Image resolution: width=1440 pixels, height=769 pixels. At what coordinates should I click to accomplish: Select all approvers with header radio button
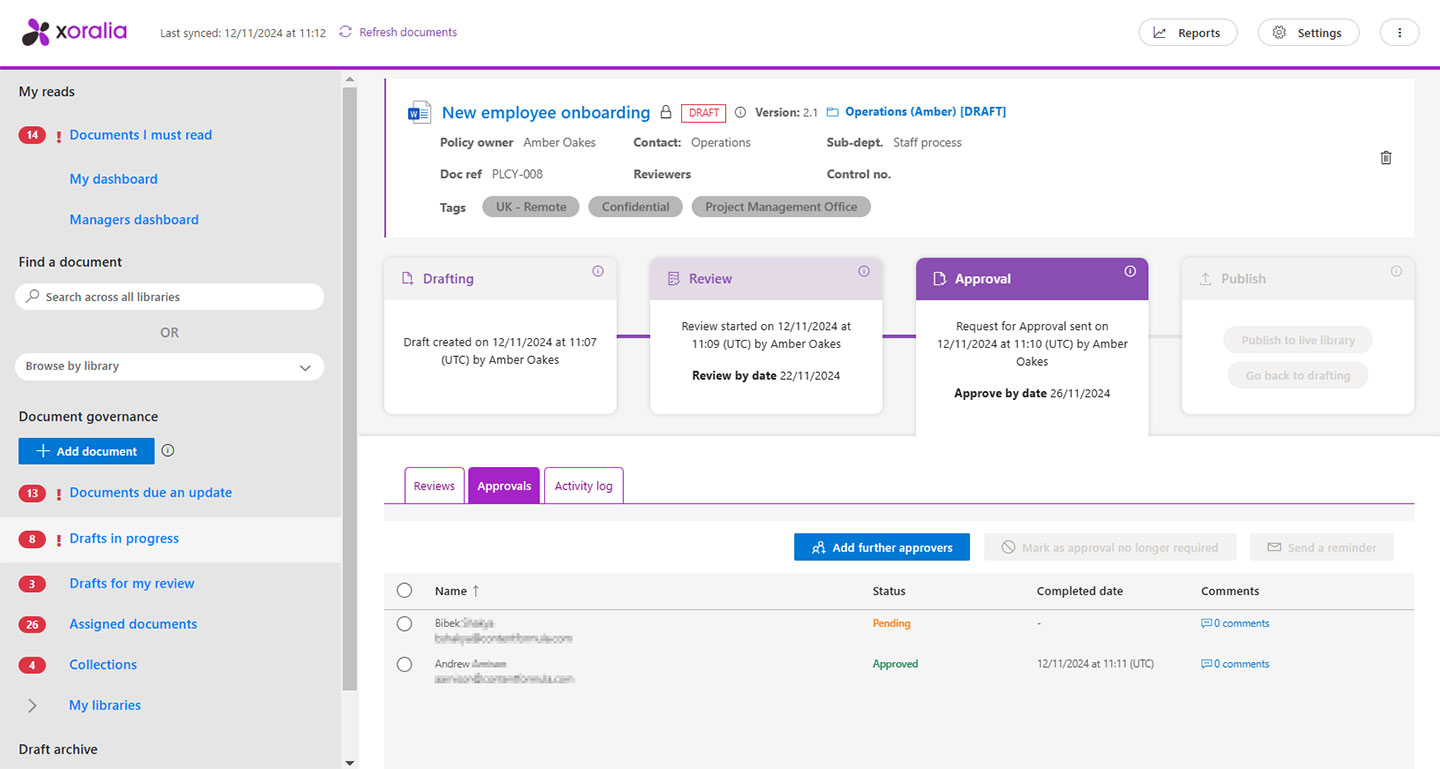[404, 590]
